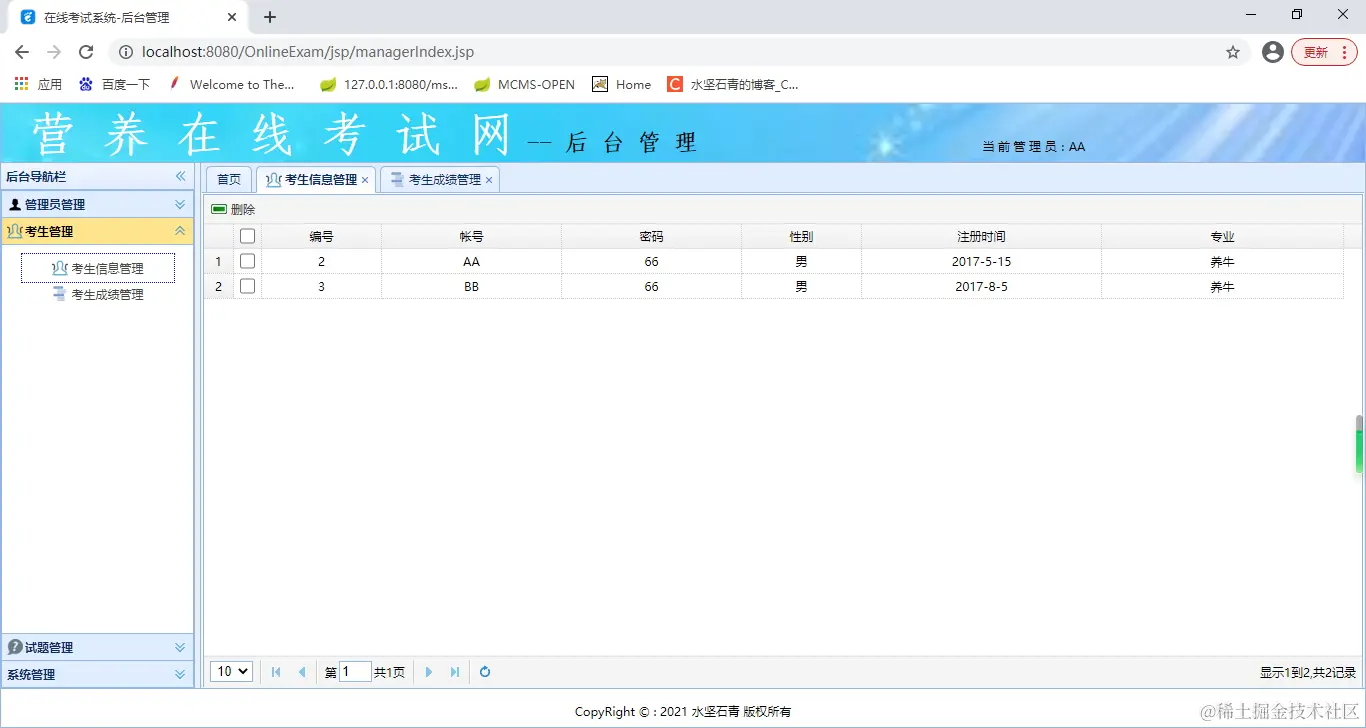The width and height of the screenshot is (1366, 728).
Task: Collapse the sidebar with the « icon
Action: coord(180,176)
